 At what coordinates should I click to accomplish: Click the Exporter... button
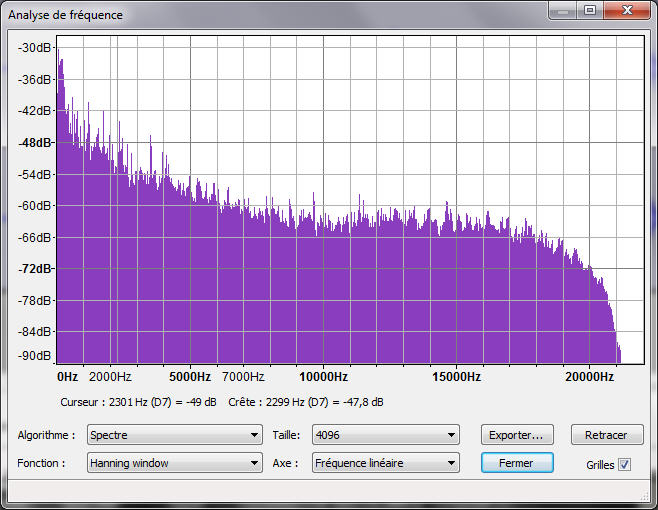517,435
